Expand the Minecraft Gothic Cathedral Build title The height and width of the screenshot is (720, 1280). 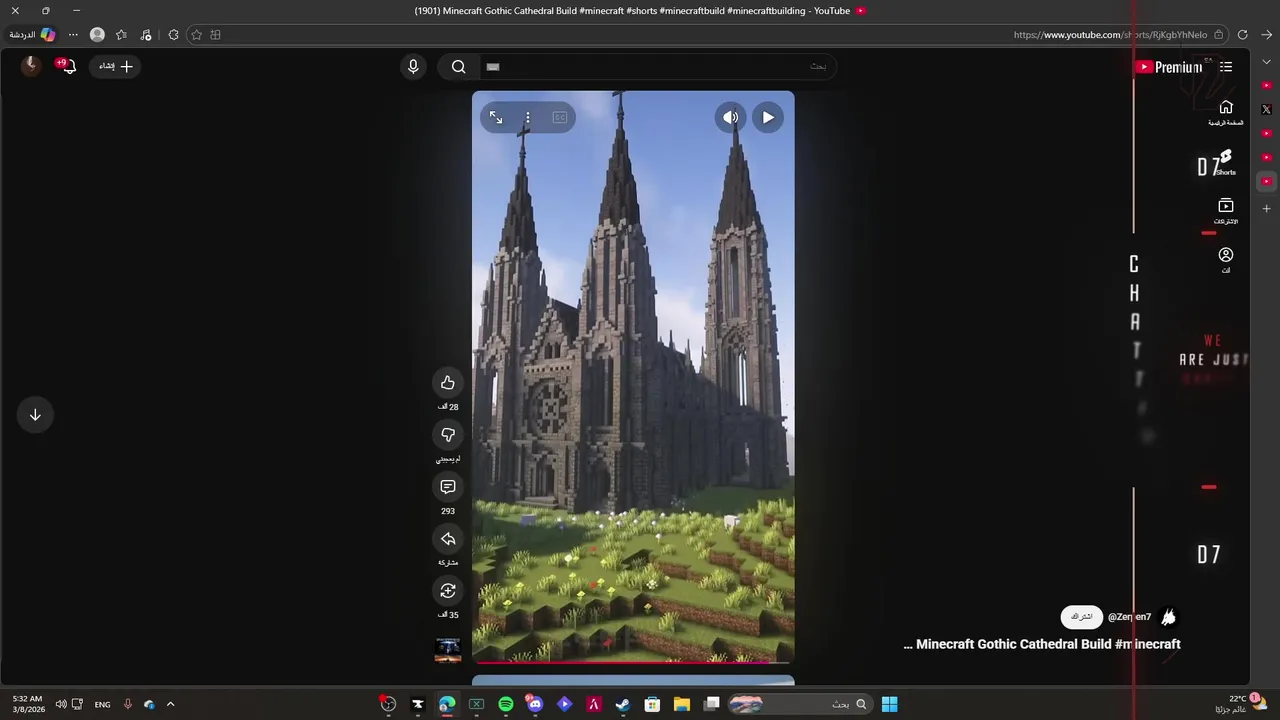pos(1042,645)
